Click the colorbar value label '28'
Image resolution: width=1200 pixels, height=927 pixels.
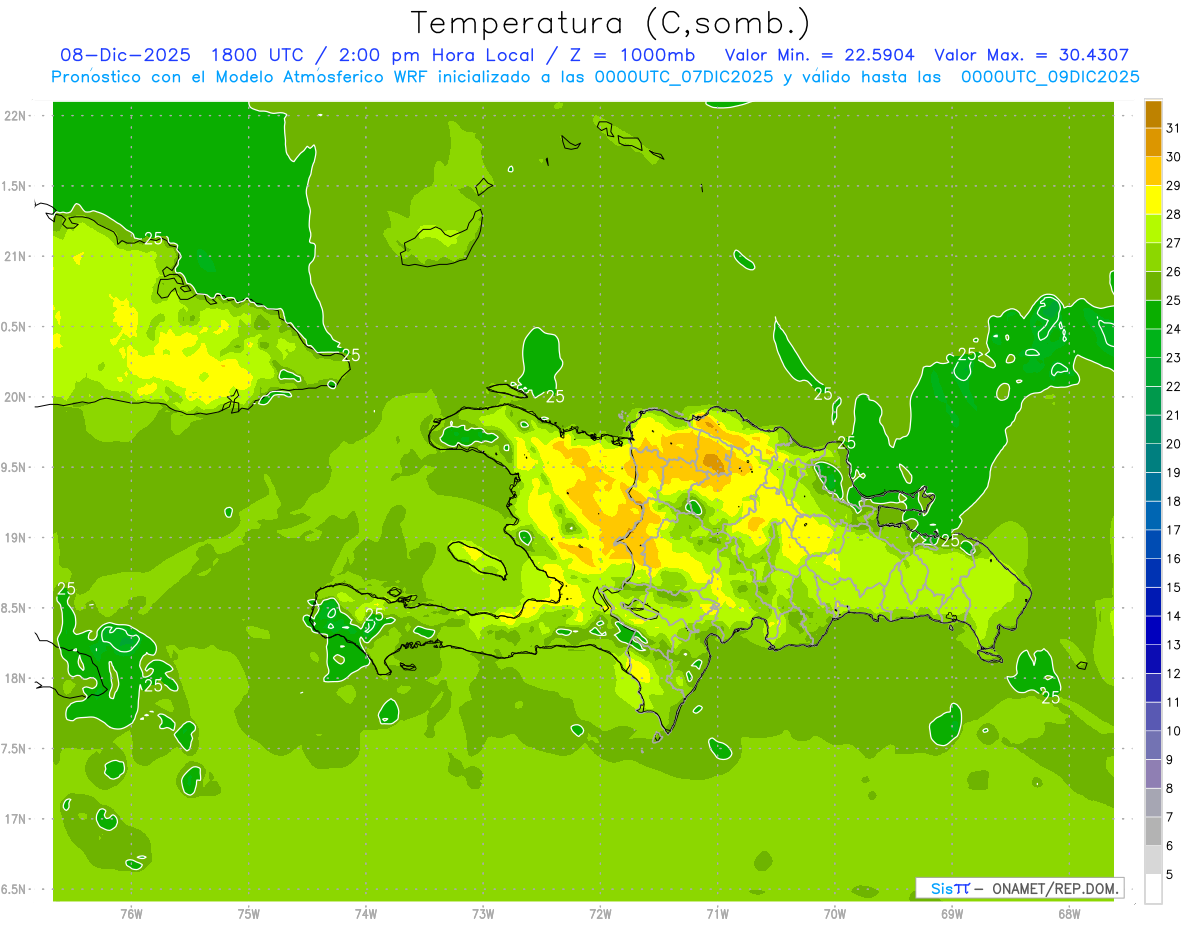[1173, 214]
